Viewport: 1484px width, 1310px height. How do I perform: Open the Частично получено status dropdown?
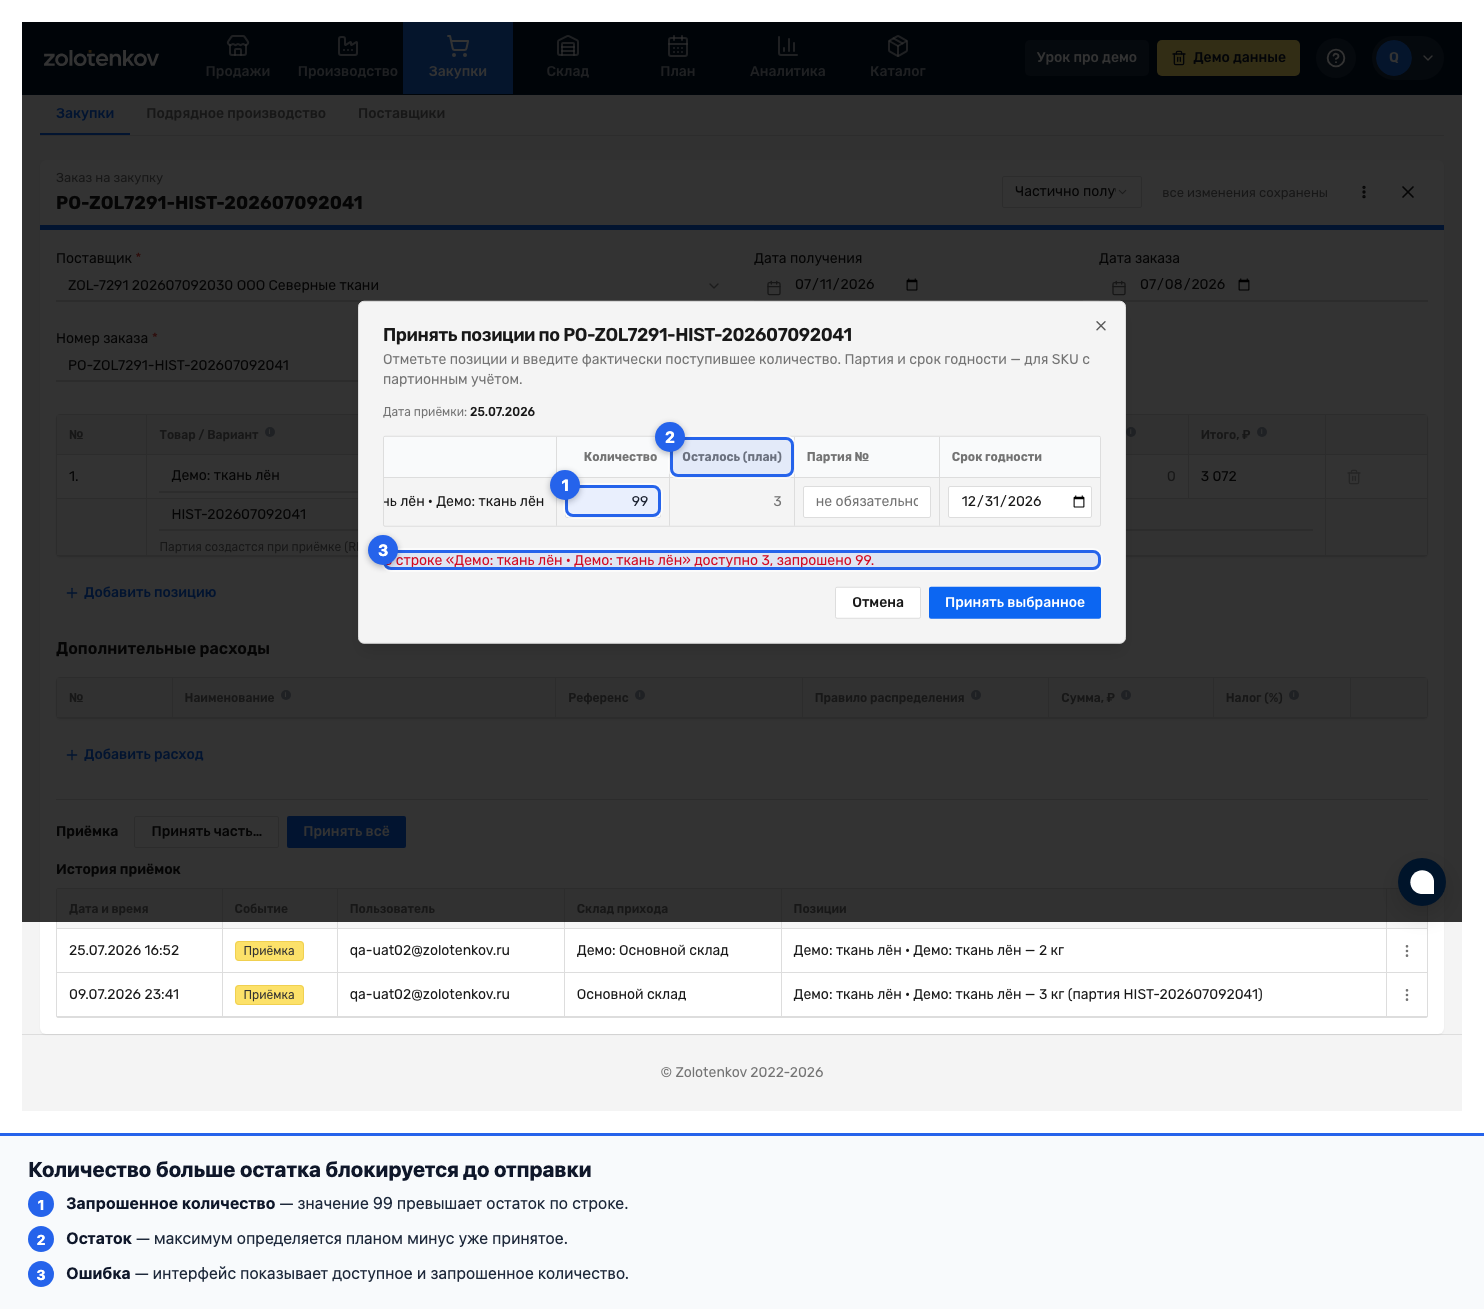tap(1071, 192)
